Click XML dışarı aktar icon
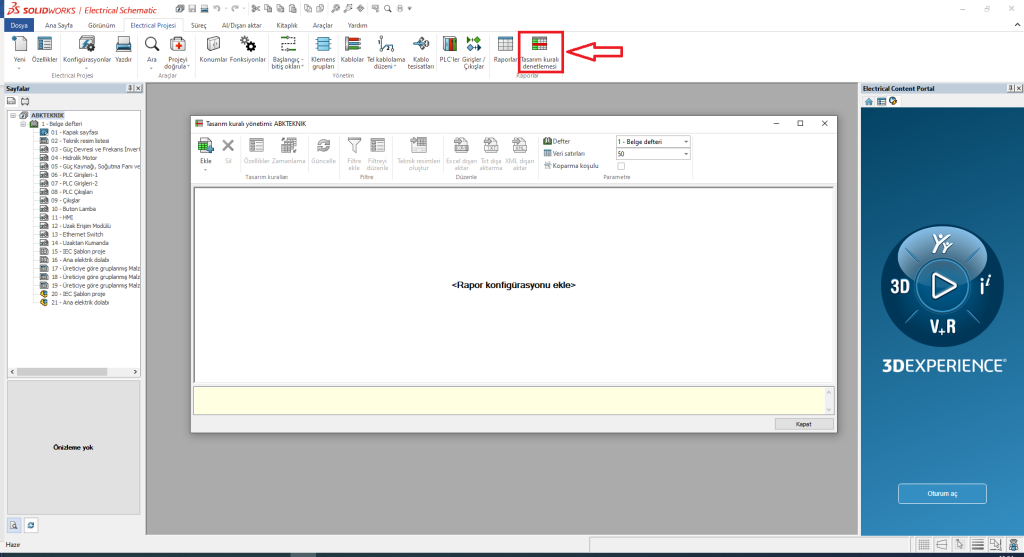The image size is (1024, 557). click(520, 146)
